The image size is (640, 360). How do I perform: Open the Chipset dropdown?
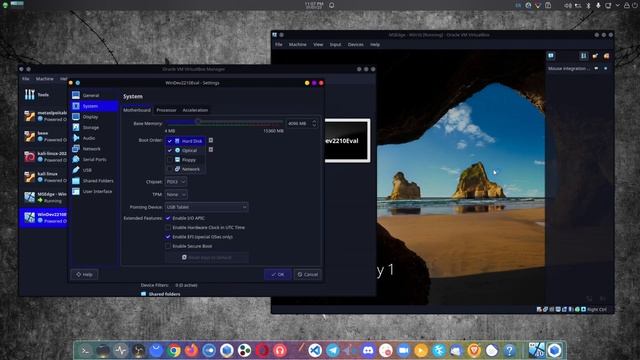pyautogui.click(x=176, y=182)
